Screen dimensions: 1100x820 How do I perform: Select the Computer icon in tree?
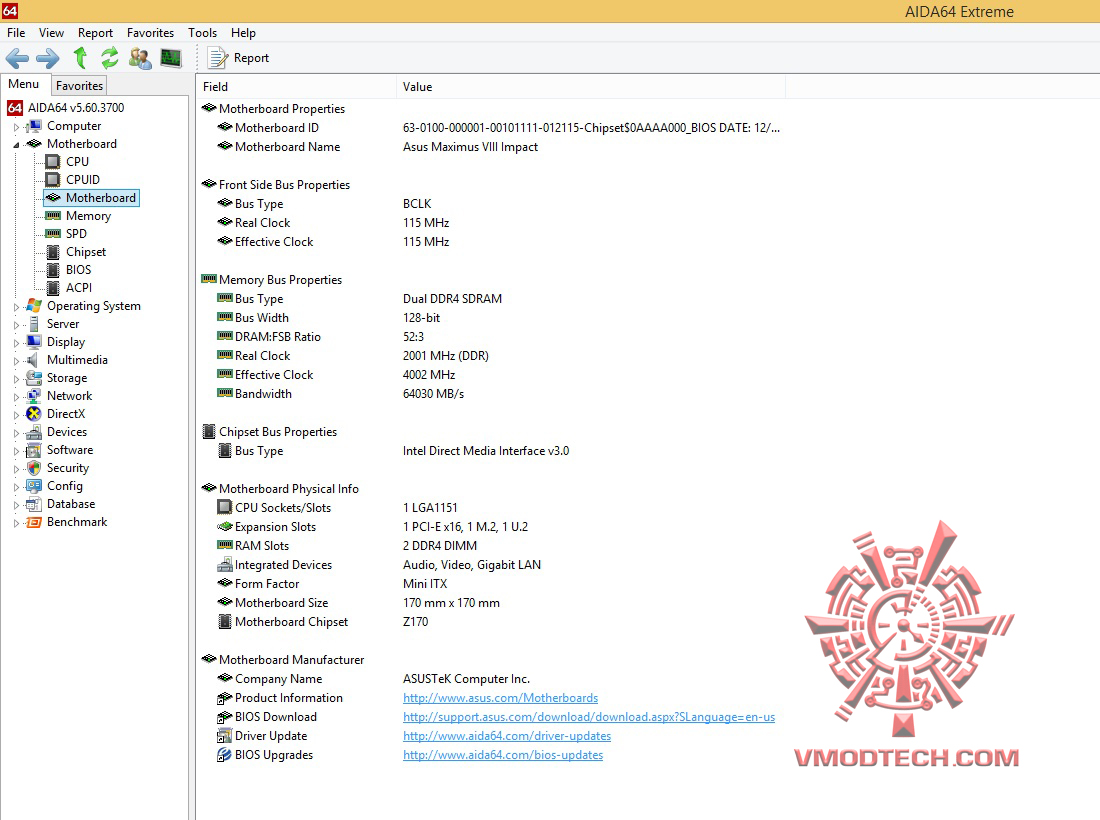pyautogui.click(x=34, y=126)
